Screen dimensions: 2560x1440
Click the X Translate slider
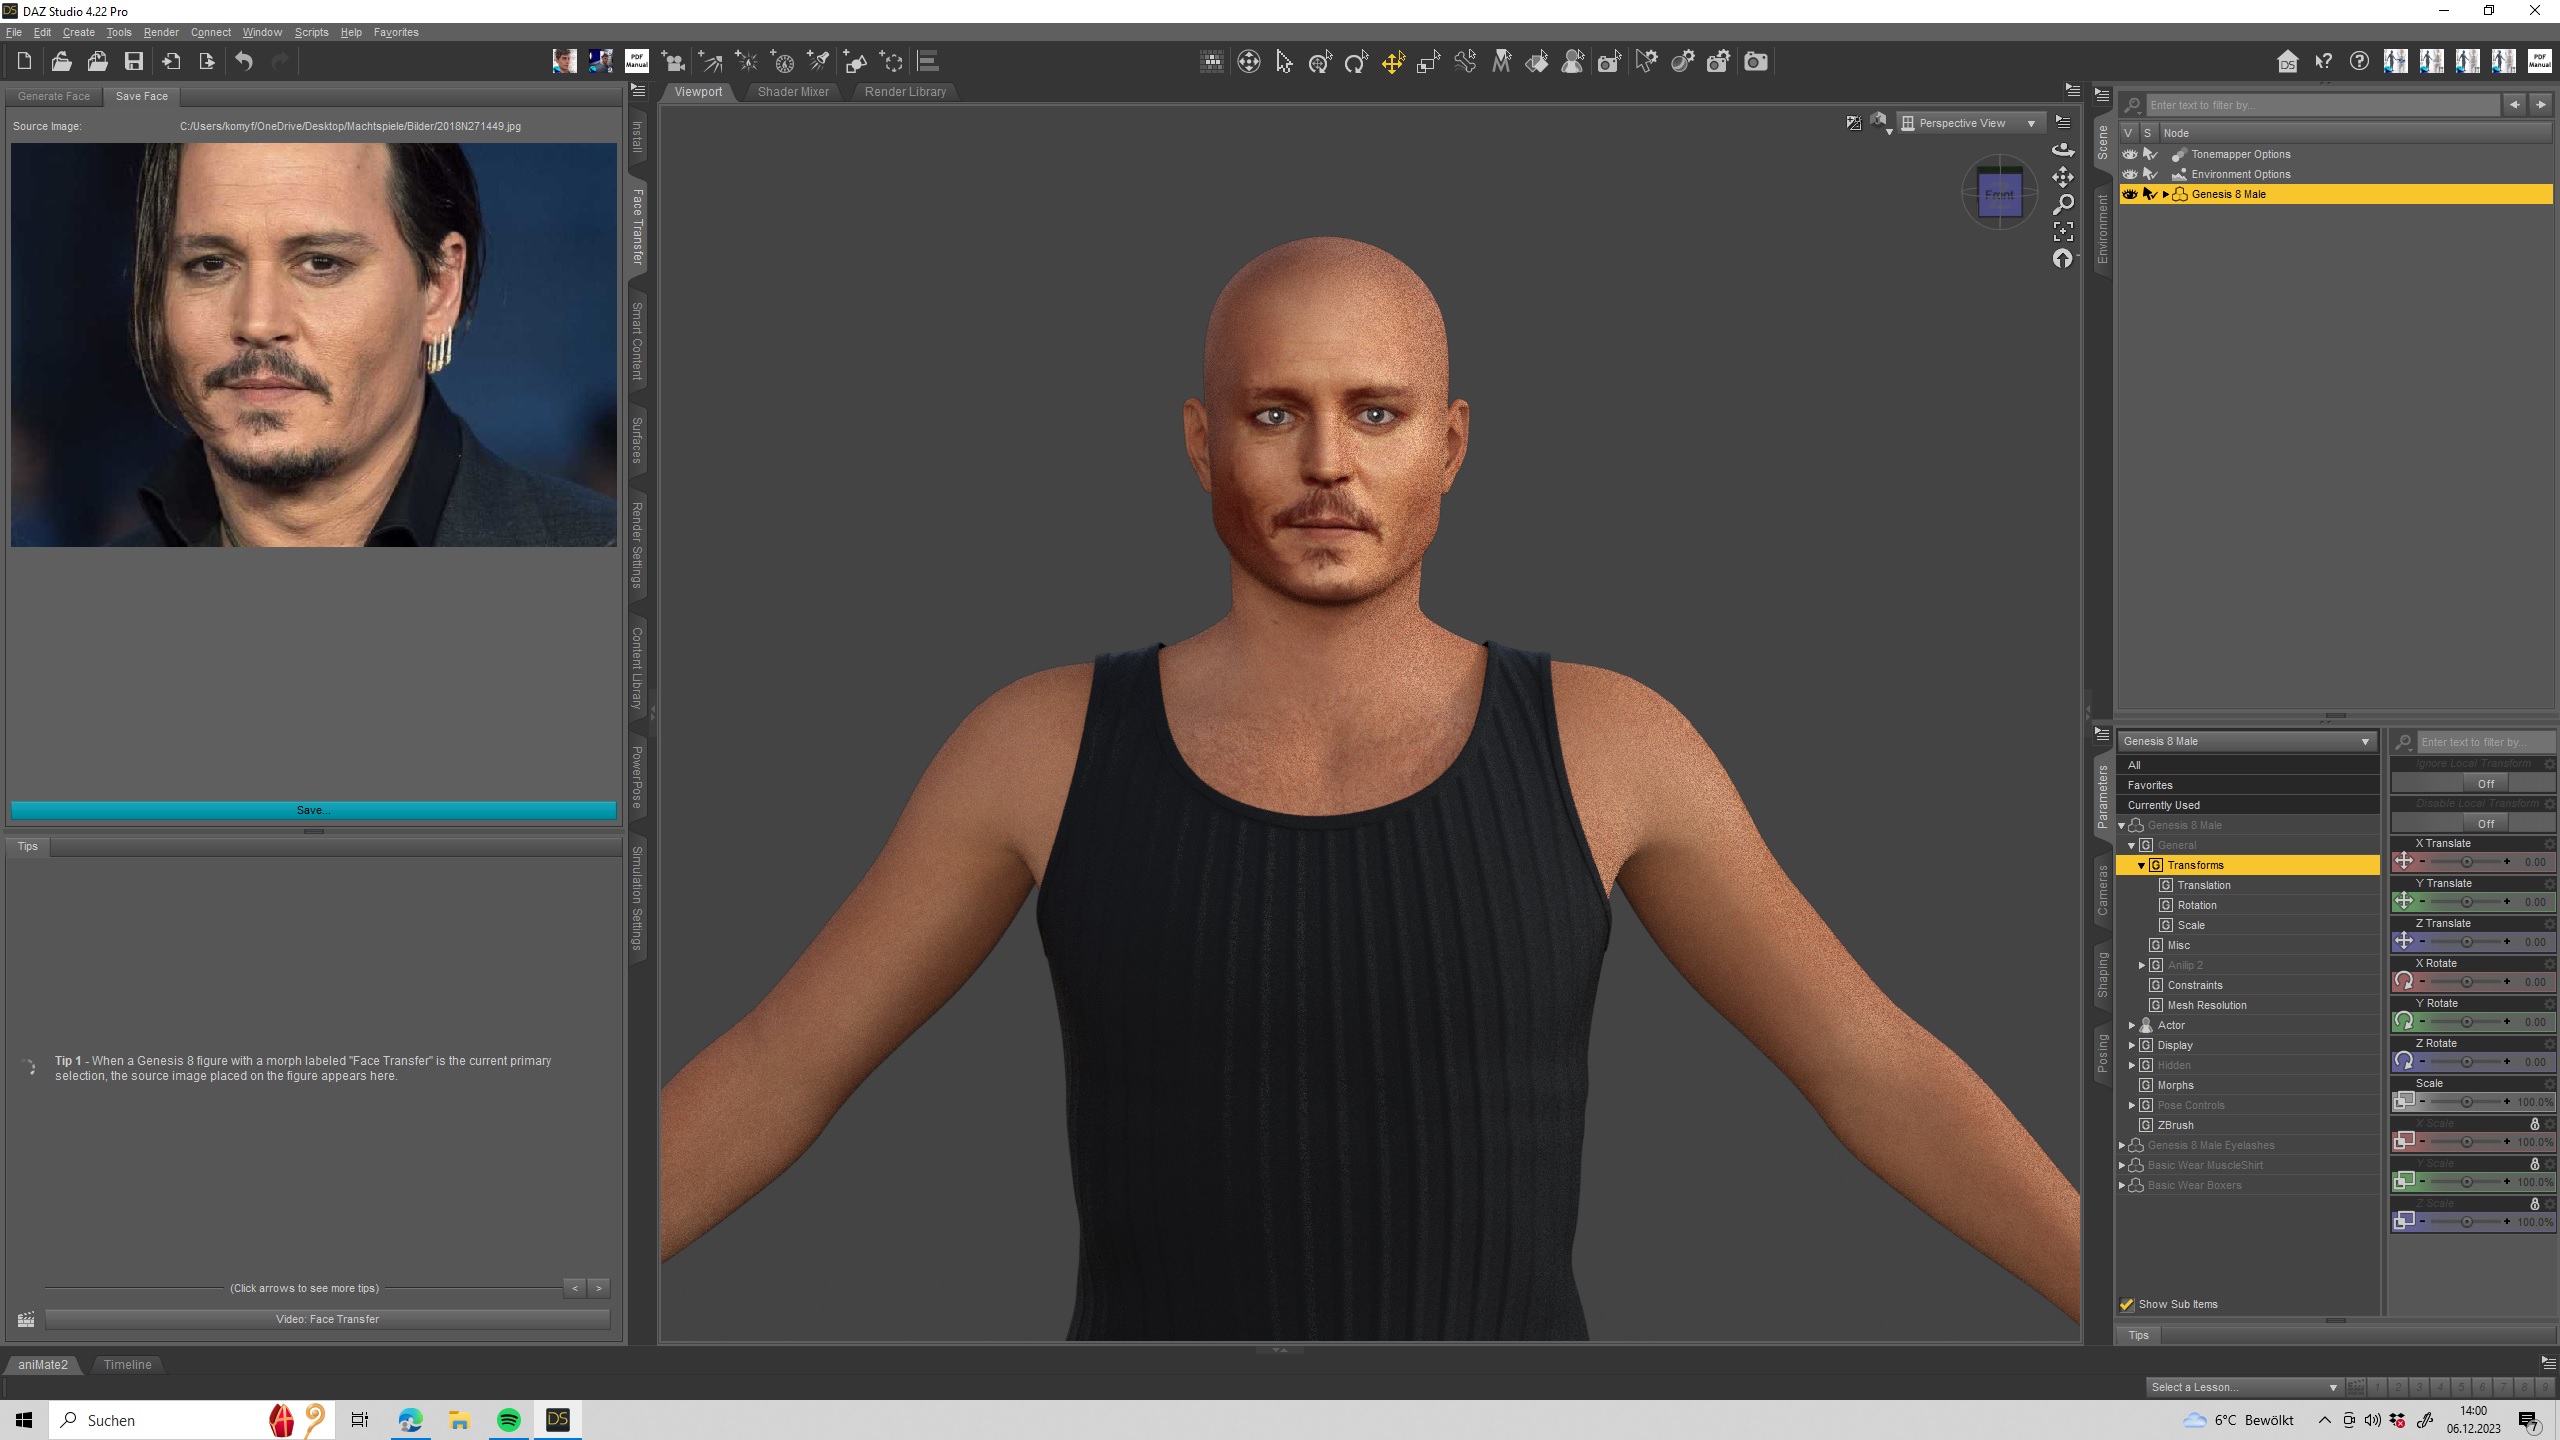(2466, 862)
